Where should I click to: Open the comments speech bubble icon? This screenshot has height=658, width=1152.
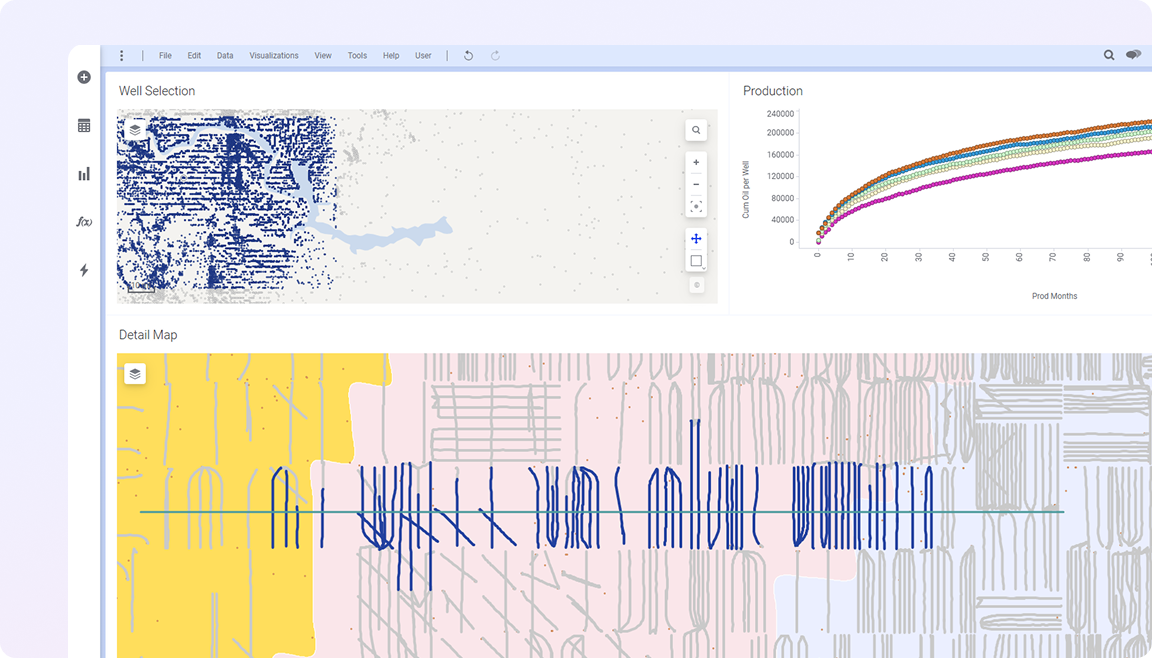[x=1133, y=56]
